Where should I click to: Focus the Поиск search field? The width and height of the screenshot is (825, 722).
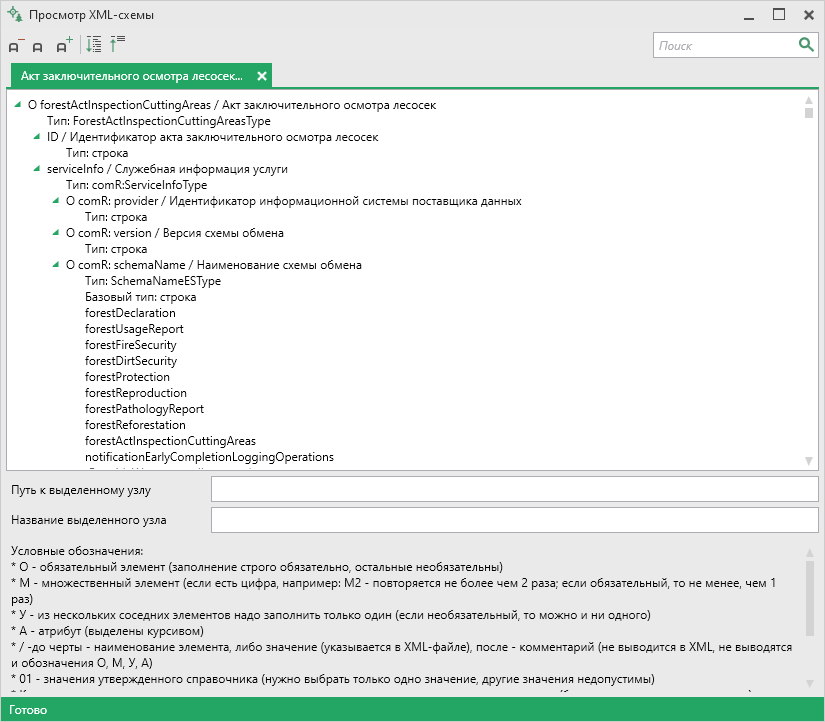tap(726, 45)
